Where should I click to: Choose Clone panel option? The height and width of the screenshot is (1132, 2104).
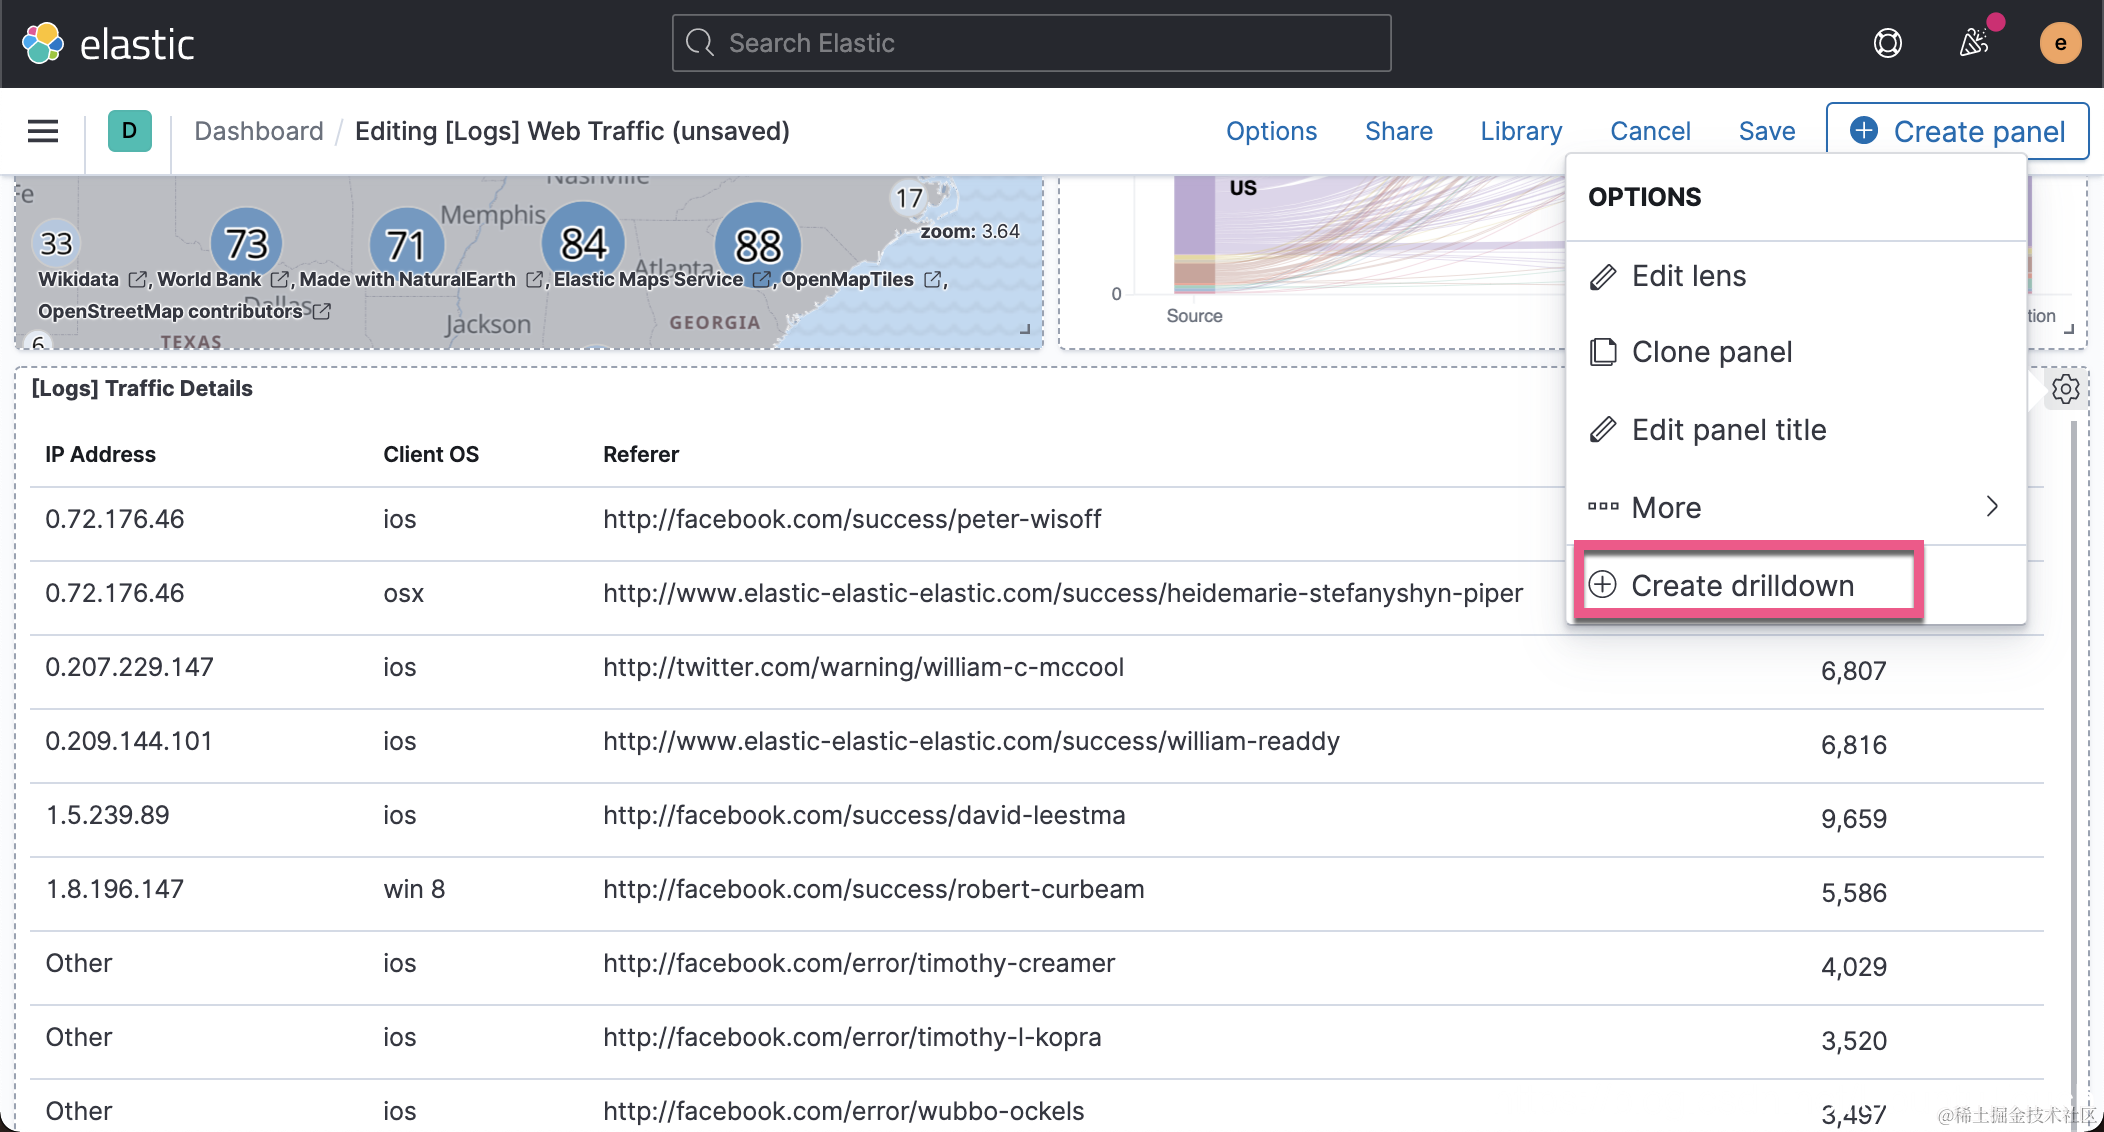tap(1711, 352)
